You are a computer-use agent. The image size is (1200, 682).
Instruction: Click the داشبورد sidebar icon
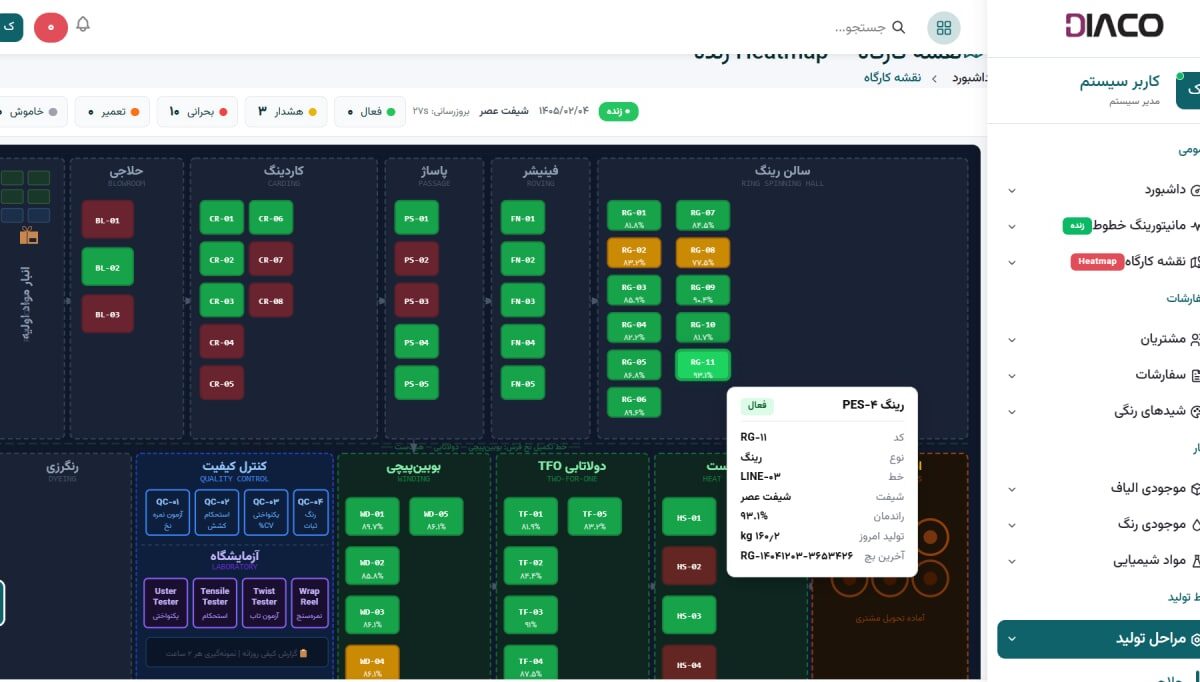click(x=1194, y=190)
